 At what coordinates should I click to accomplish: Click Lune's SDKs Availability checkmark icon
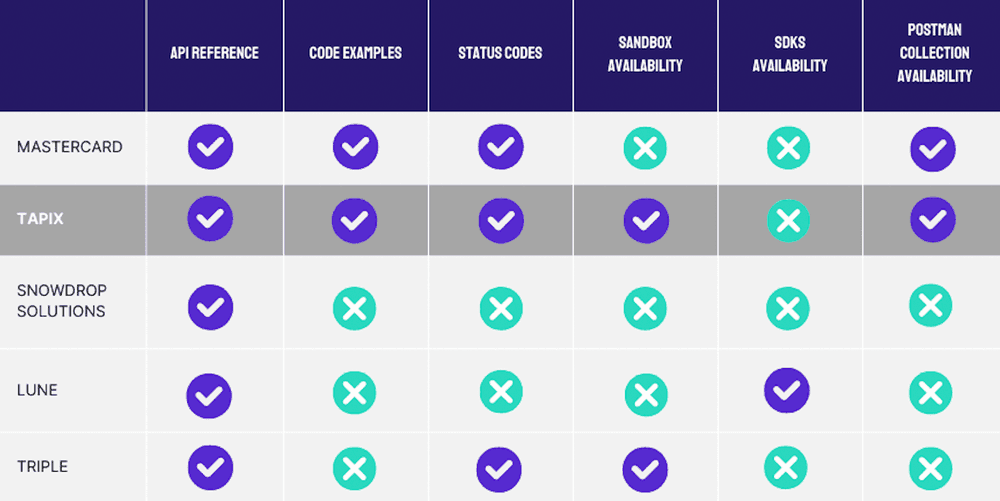[x=787, y=389]
